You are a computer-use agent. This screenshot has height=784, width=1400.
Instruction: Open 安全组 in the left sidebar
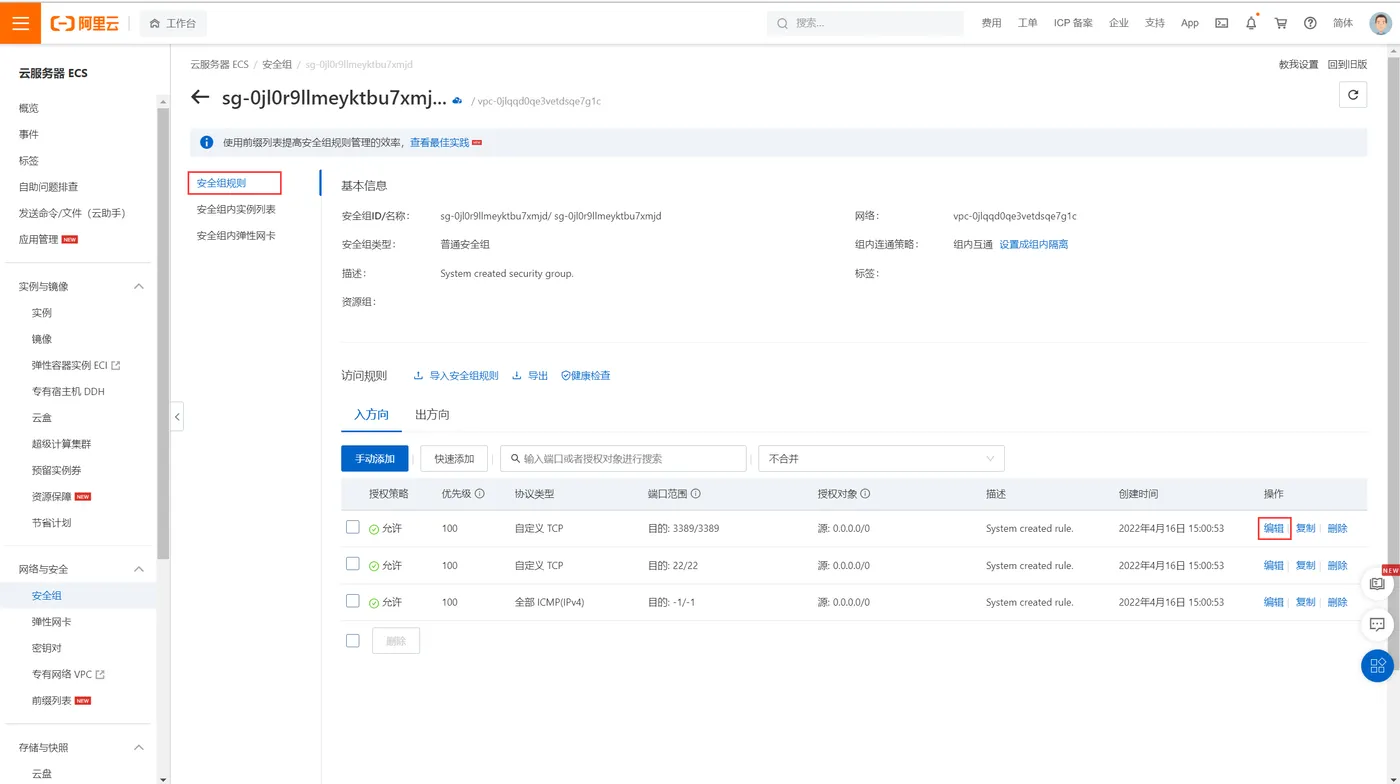point(47,595)
